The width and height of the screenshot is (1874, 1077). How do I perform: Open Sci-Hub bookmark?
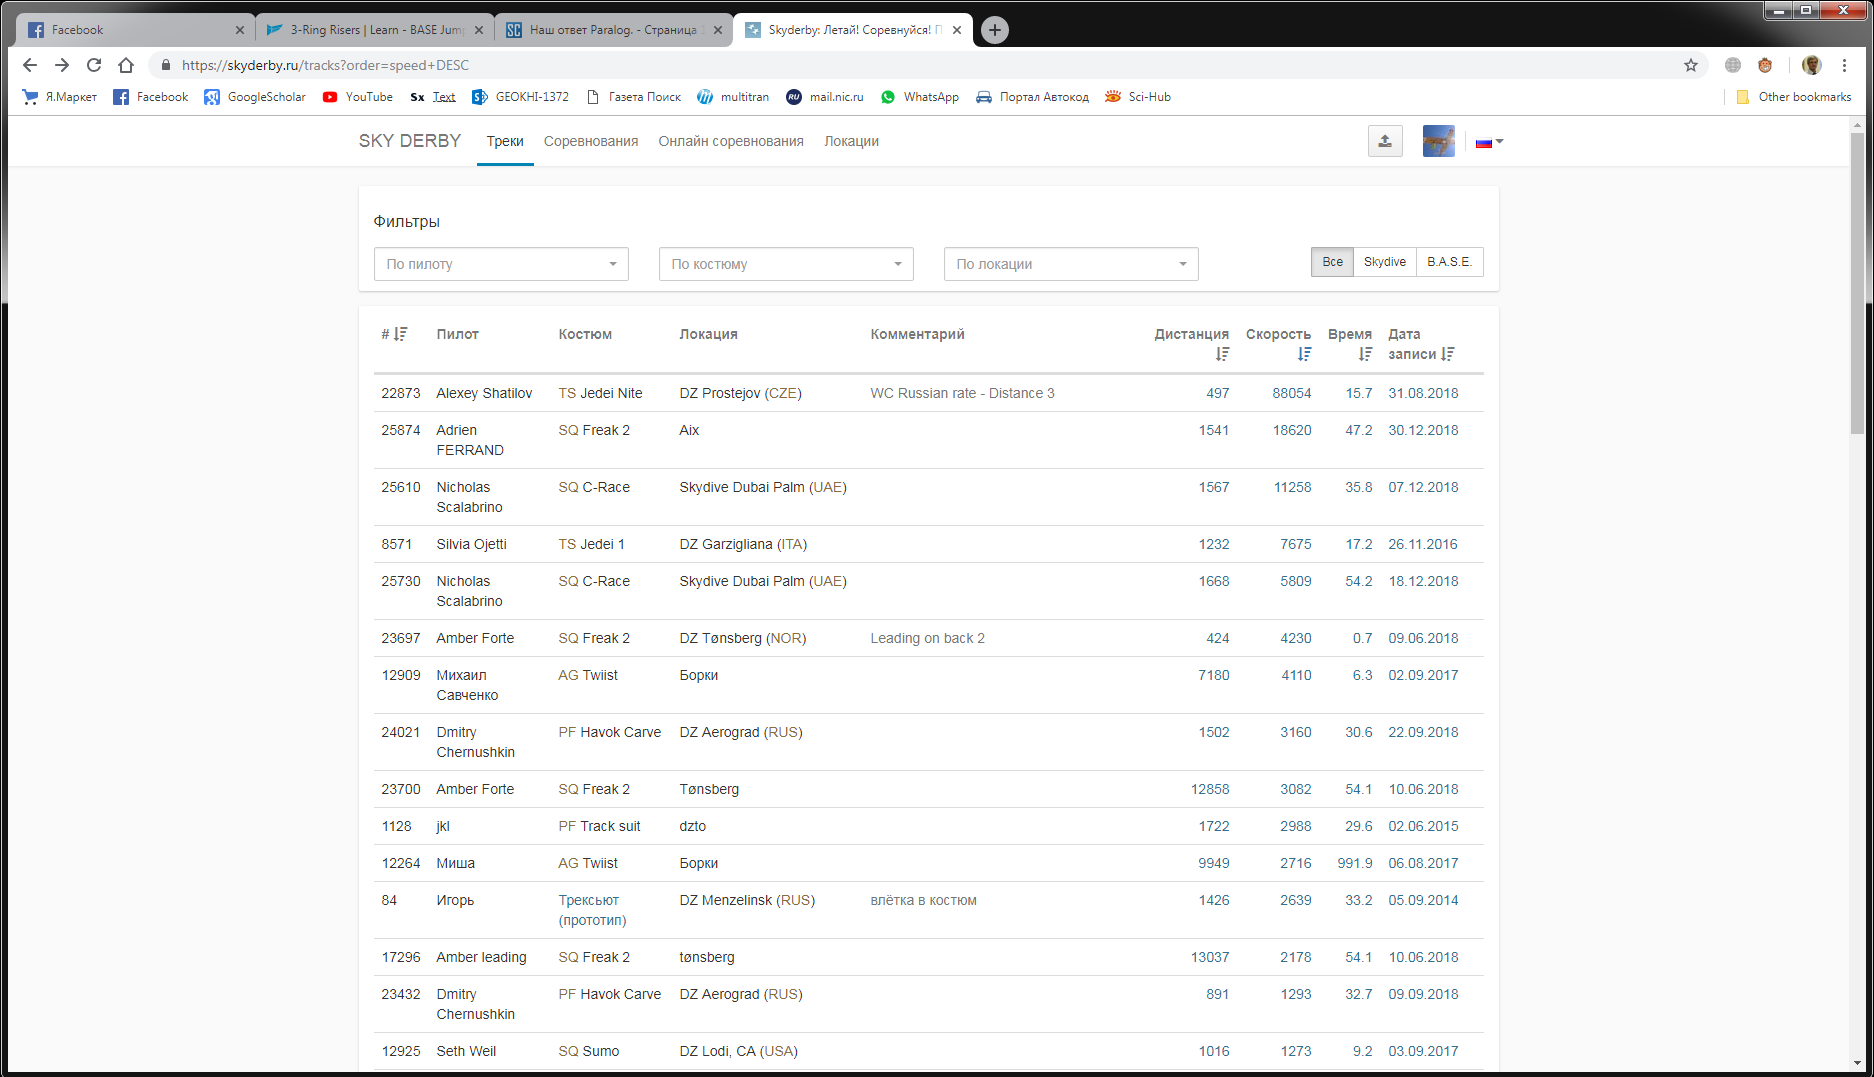point(1138,97)
